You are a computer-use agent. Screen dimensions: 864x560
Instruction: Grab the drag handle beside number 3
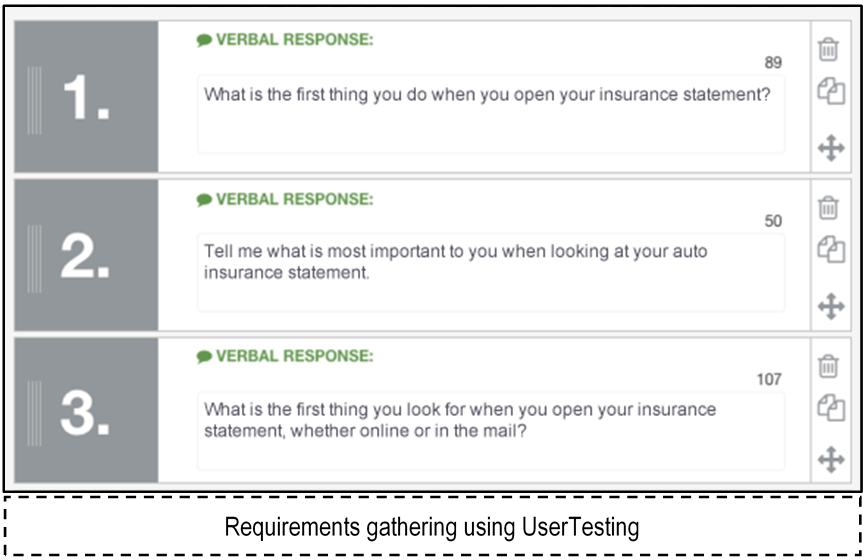35,413
